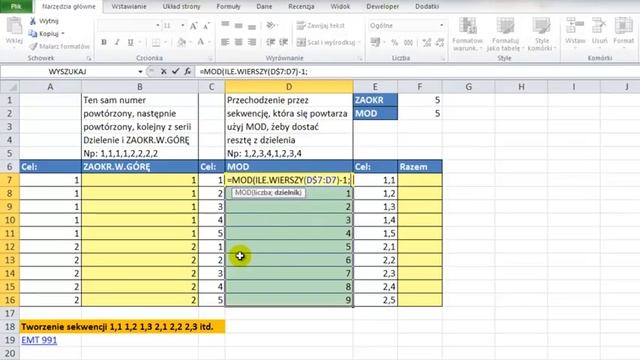The image size is (640, 360).
Task: Select row 12 header
Action: click(10, 247)
